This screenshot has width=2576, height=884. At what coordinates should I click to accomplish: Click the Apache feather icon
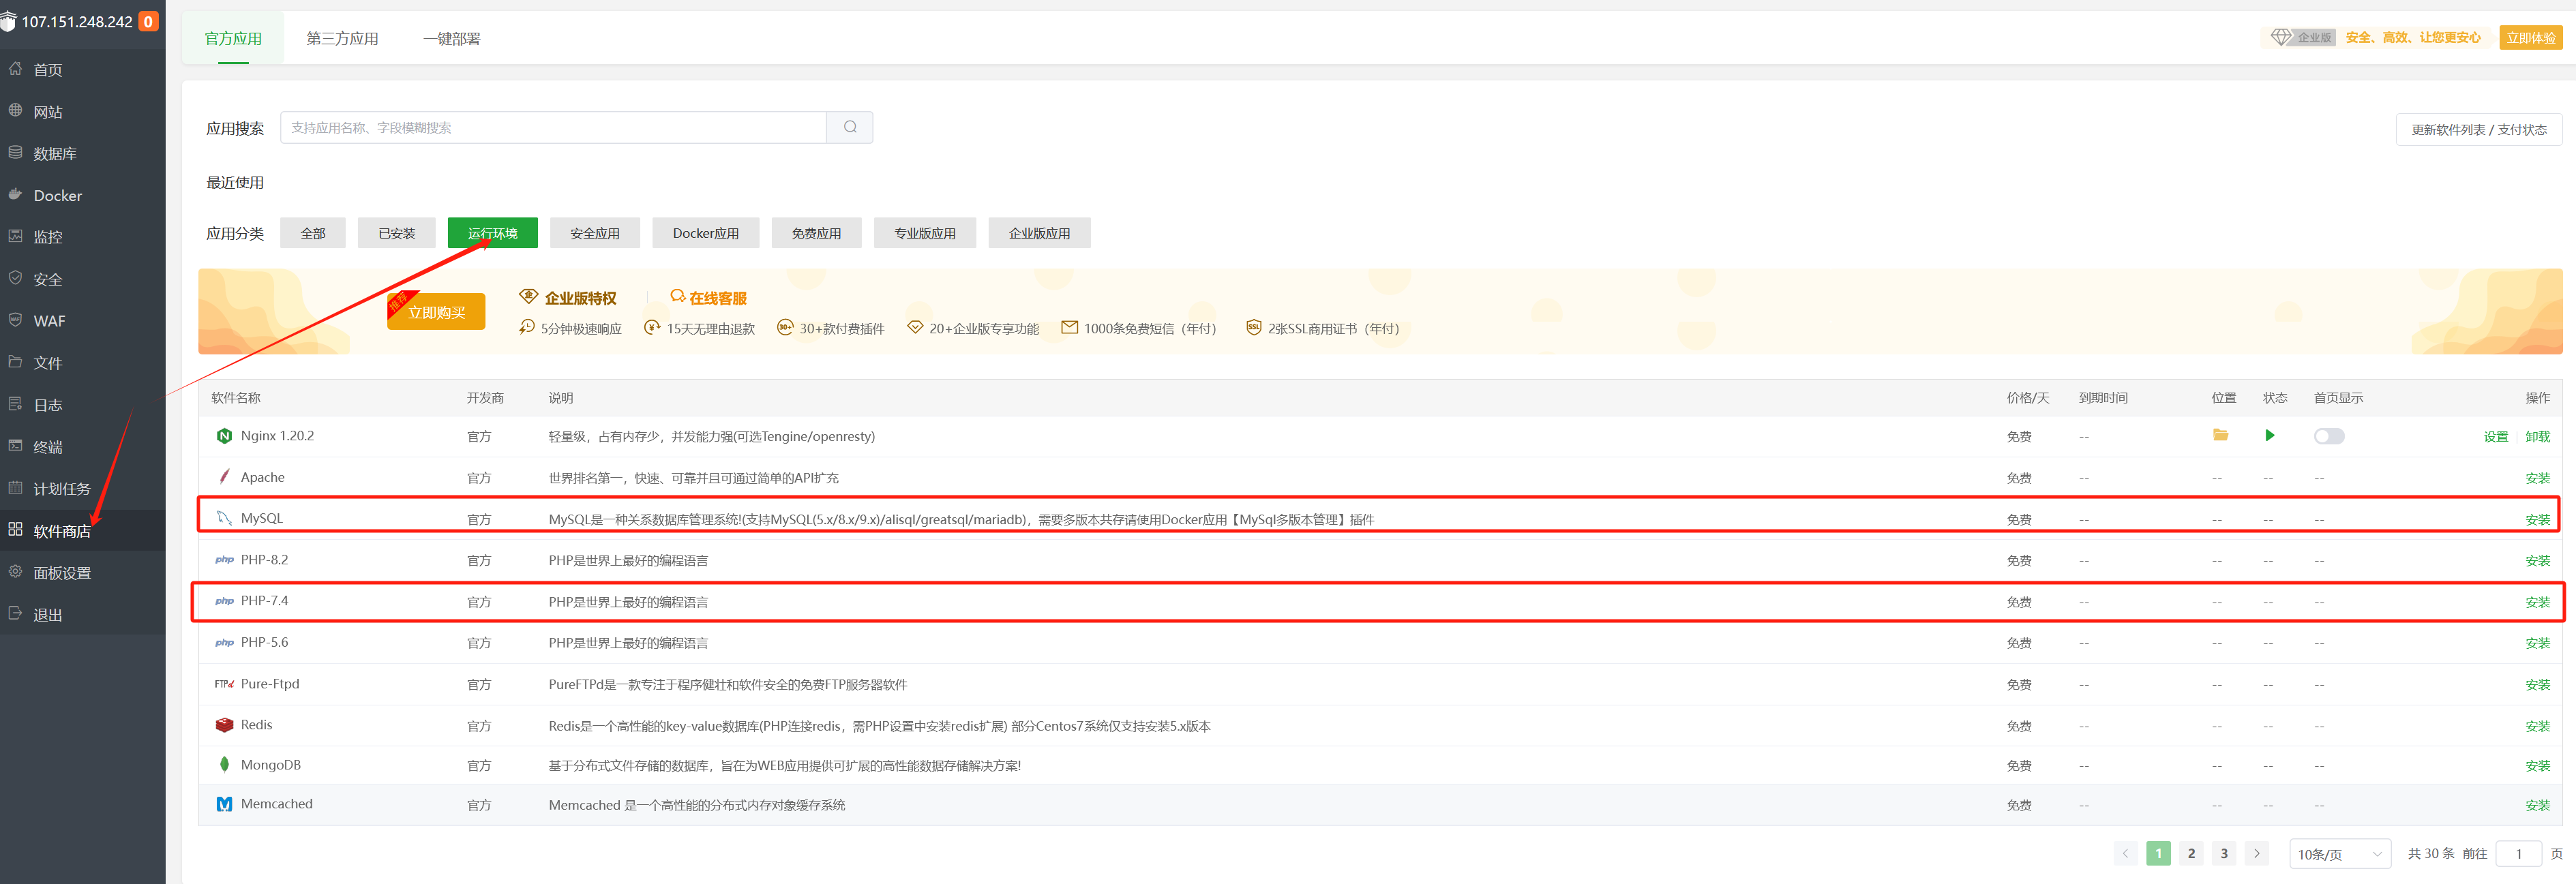(224, 477)
